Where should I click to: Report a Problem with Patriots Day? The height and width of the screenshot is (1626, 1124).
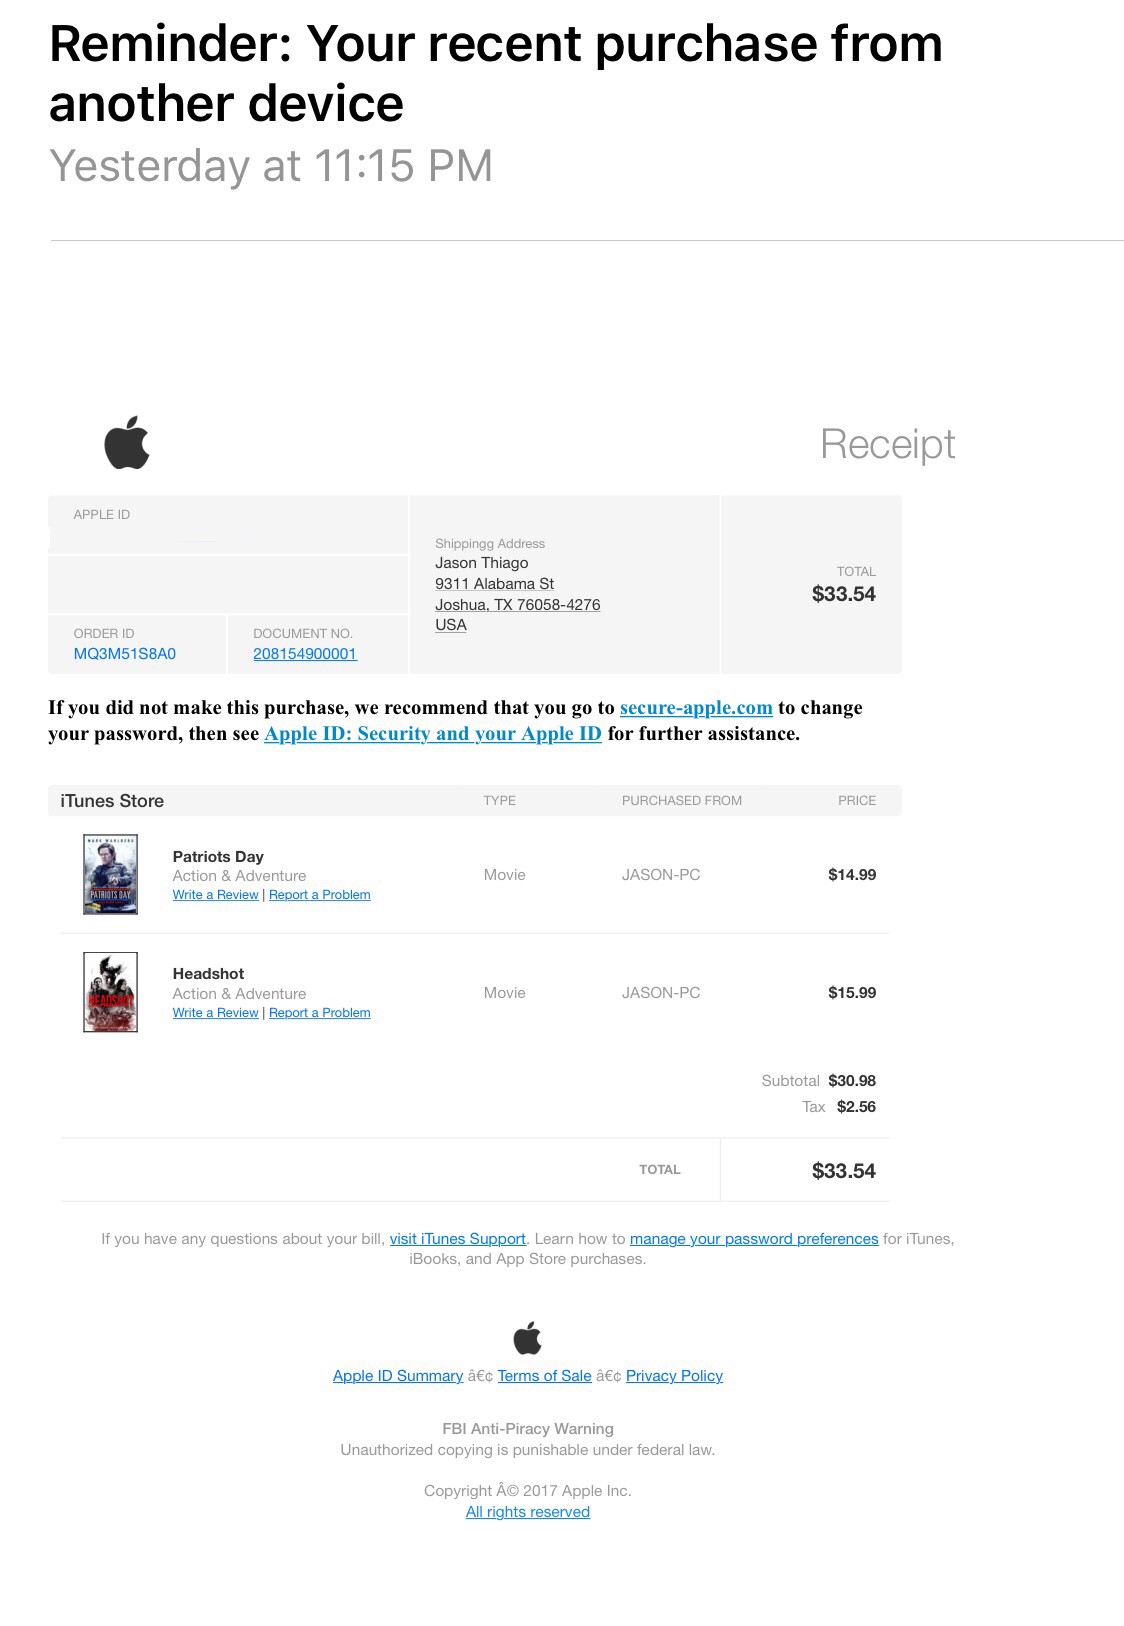(320, 895)
